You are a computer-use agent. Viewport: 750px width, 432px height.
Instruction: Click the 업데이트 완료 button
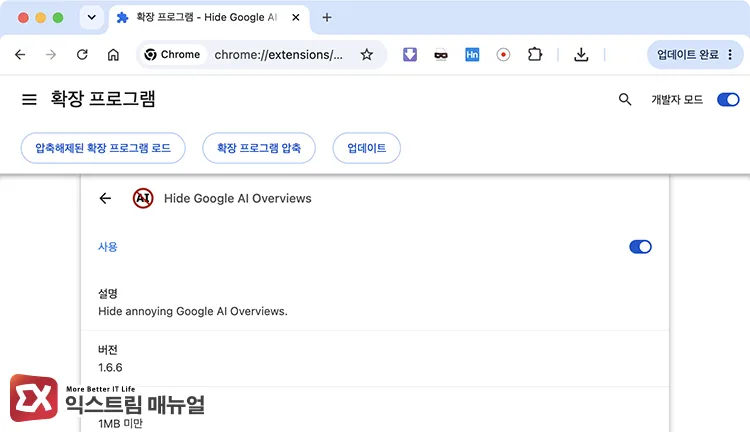click(687, 55)
